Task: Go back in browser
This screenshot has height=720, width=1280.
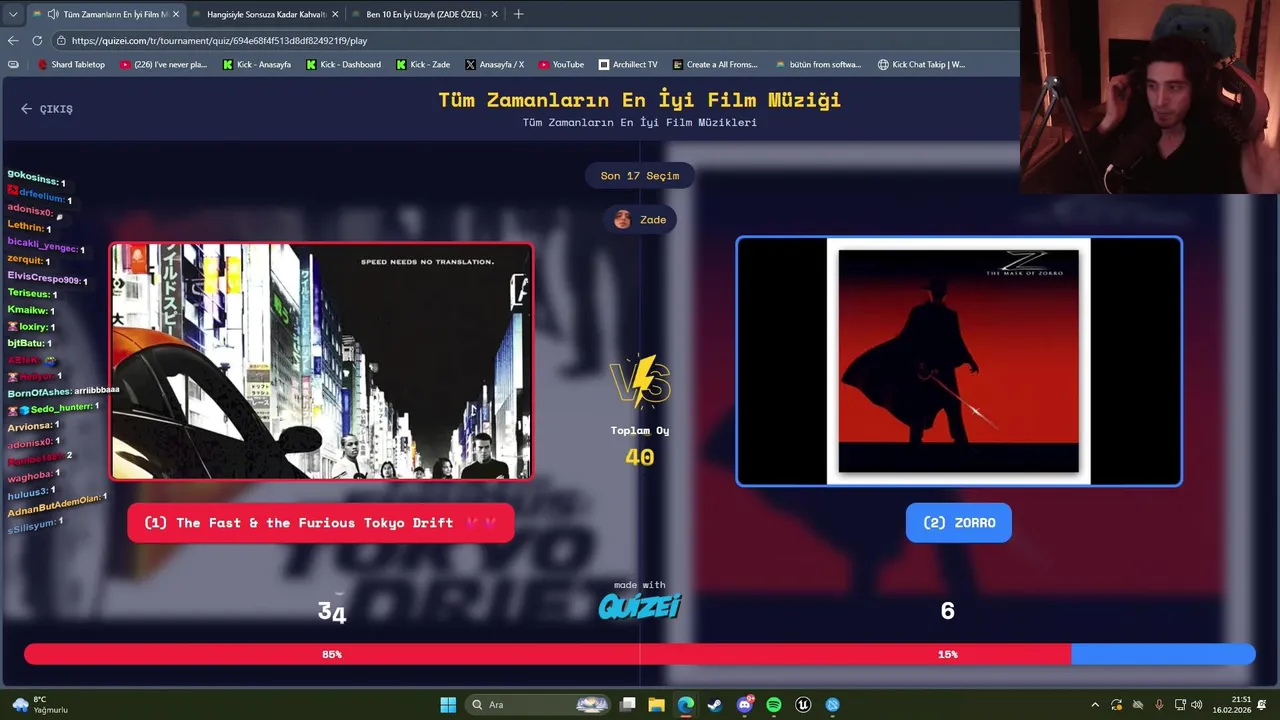Action: tap(13, 41)
